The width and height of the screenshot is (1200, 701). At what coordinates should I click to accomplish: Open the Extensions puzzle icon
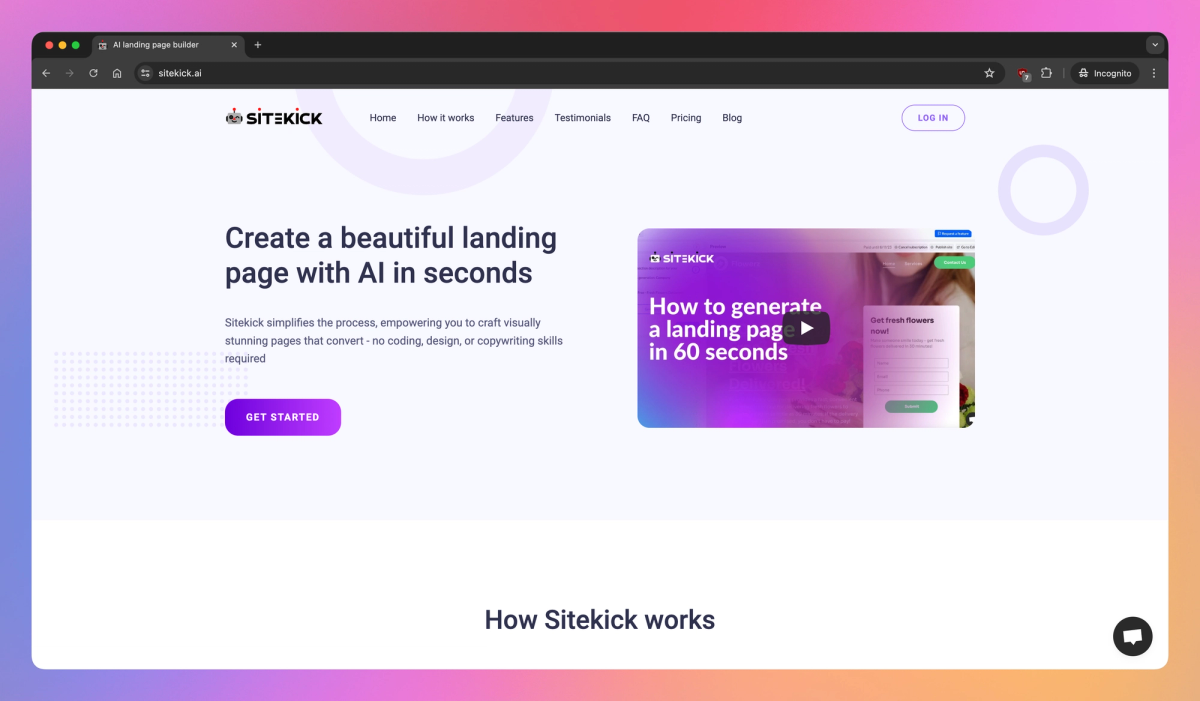1047,73
